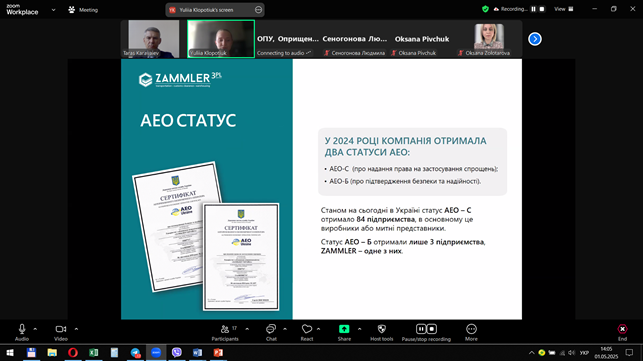
Task: Open the React emoji menu
Action: pyautogui.click(x=307, y=332)
